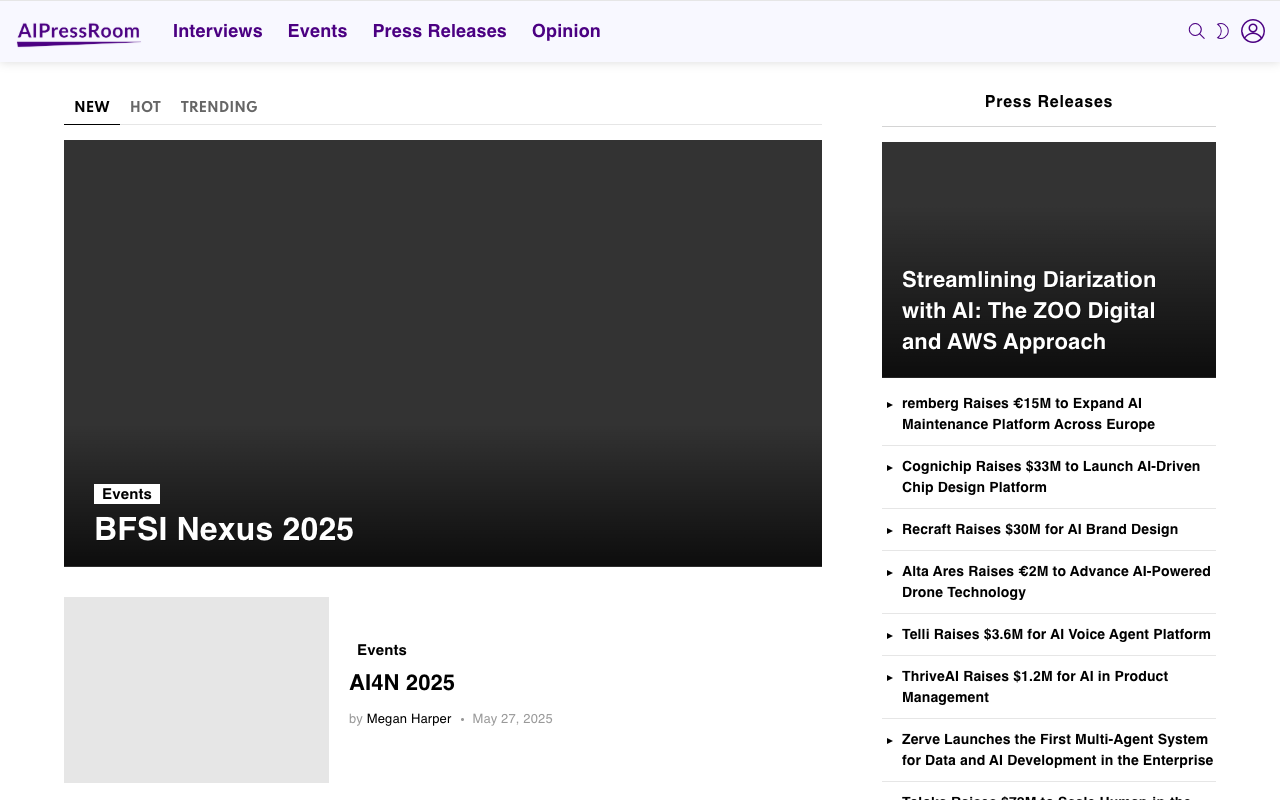The height and width of the screenshot is (800, 1280).
Task: Open the Opinion section
Action: 566,31
